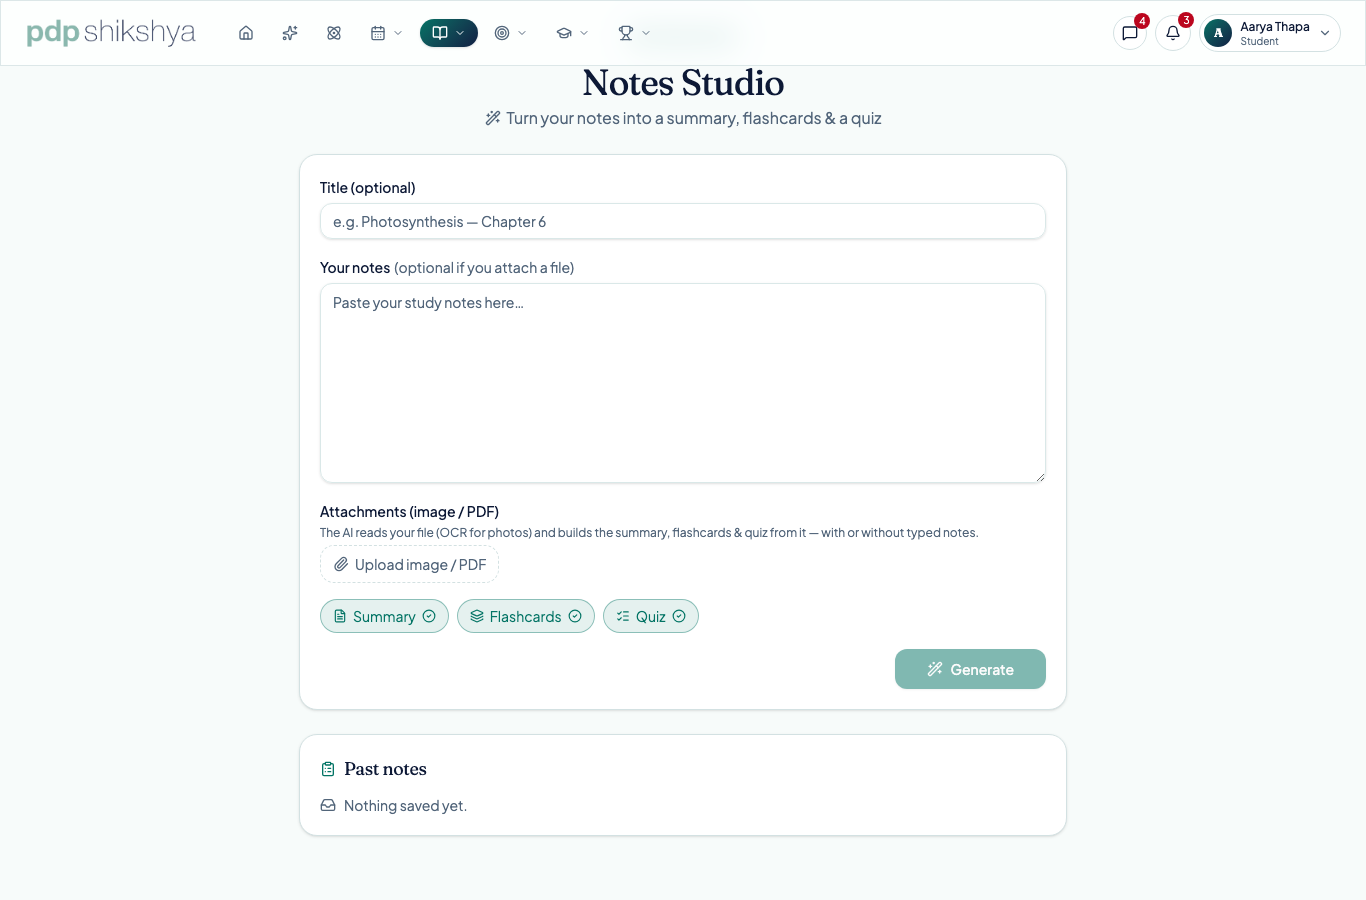Click the Generate button
The width and height of the screenshot is (1366, 900).
coord(970,669)
